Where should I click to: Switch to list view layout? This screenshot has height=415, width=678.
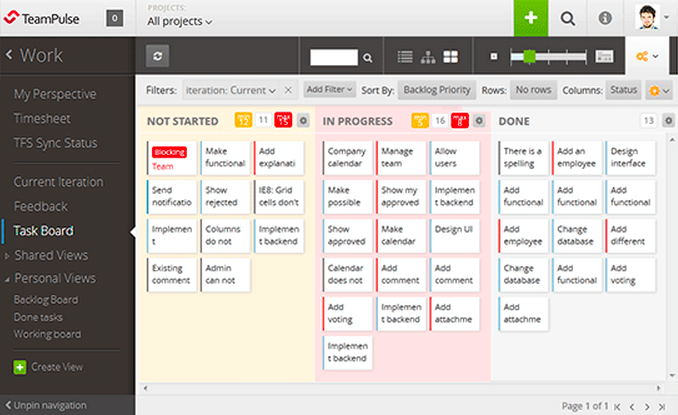point(405,57)
